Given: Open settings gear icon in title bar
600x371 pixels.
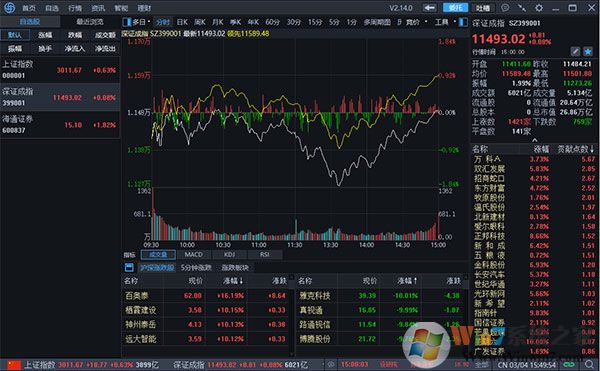Looking at the screenshot, I should pos(539,8).
